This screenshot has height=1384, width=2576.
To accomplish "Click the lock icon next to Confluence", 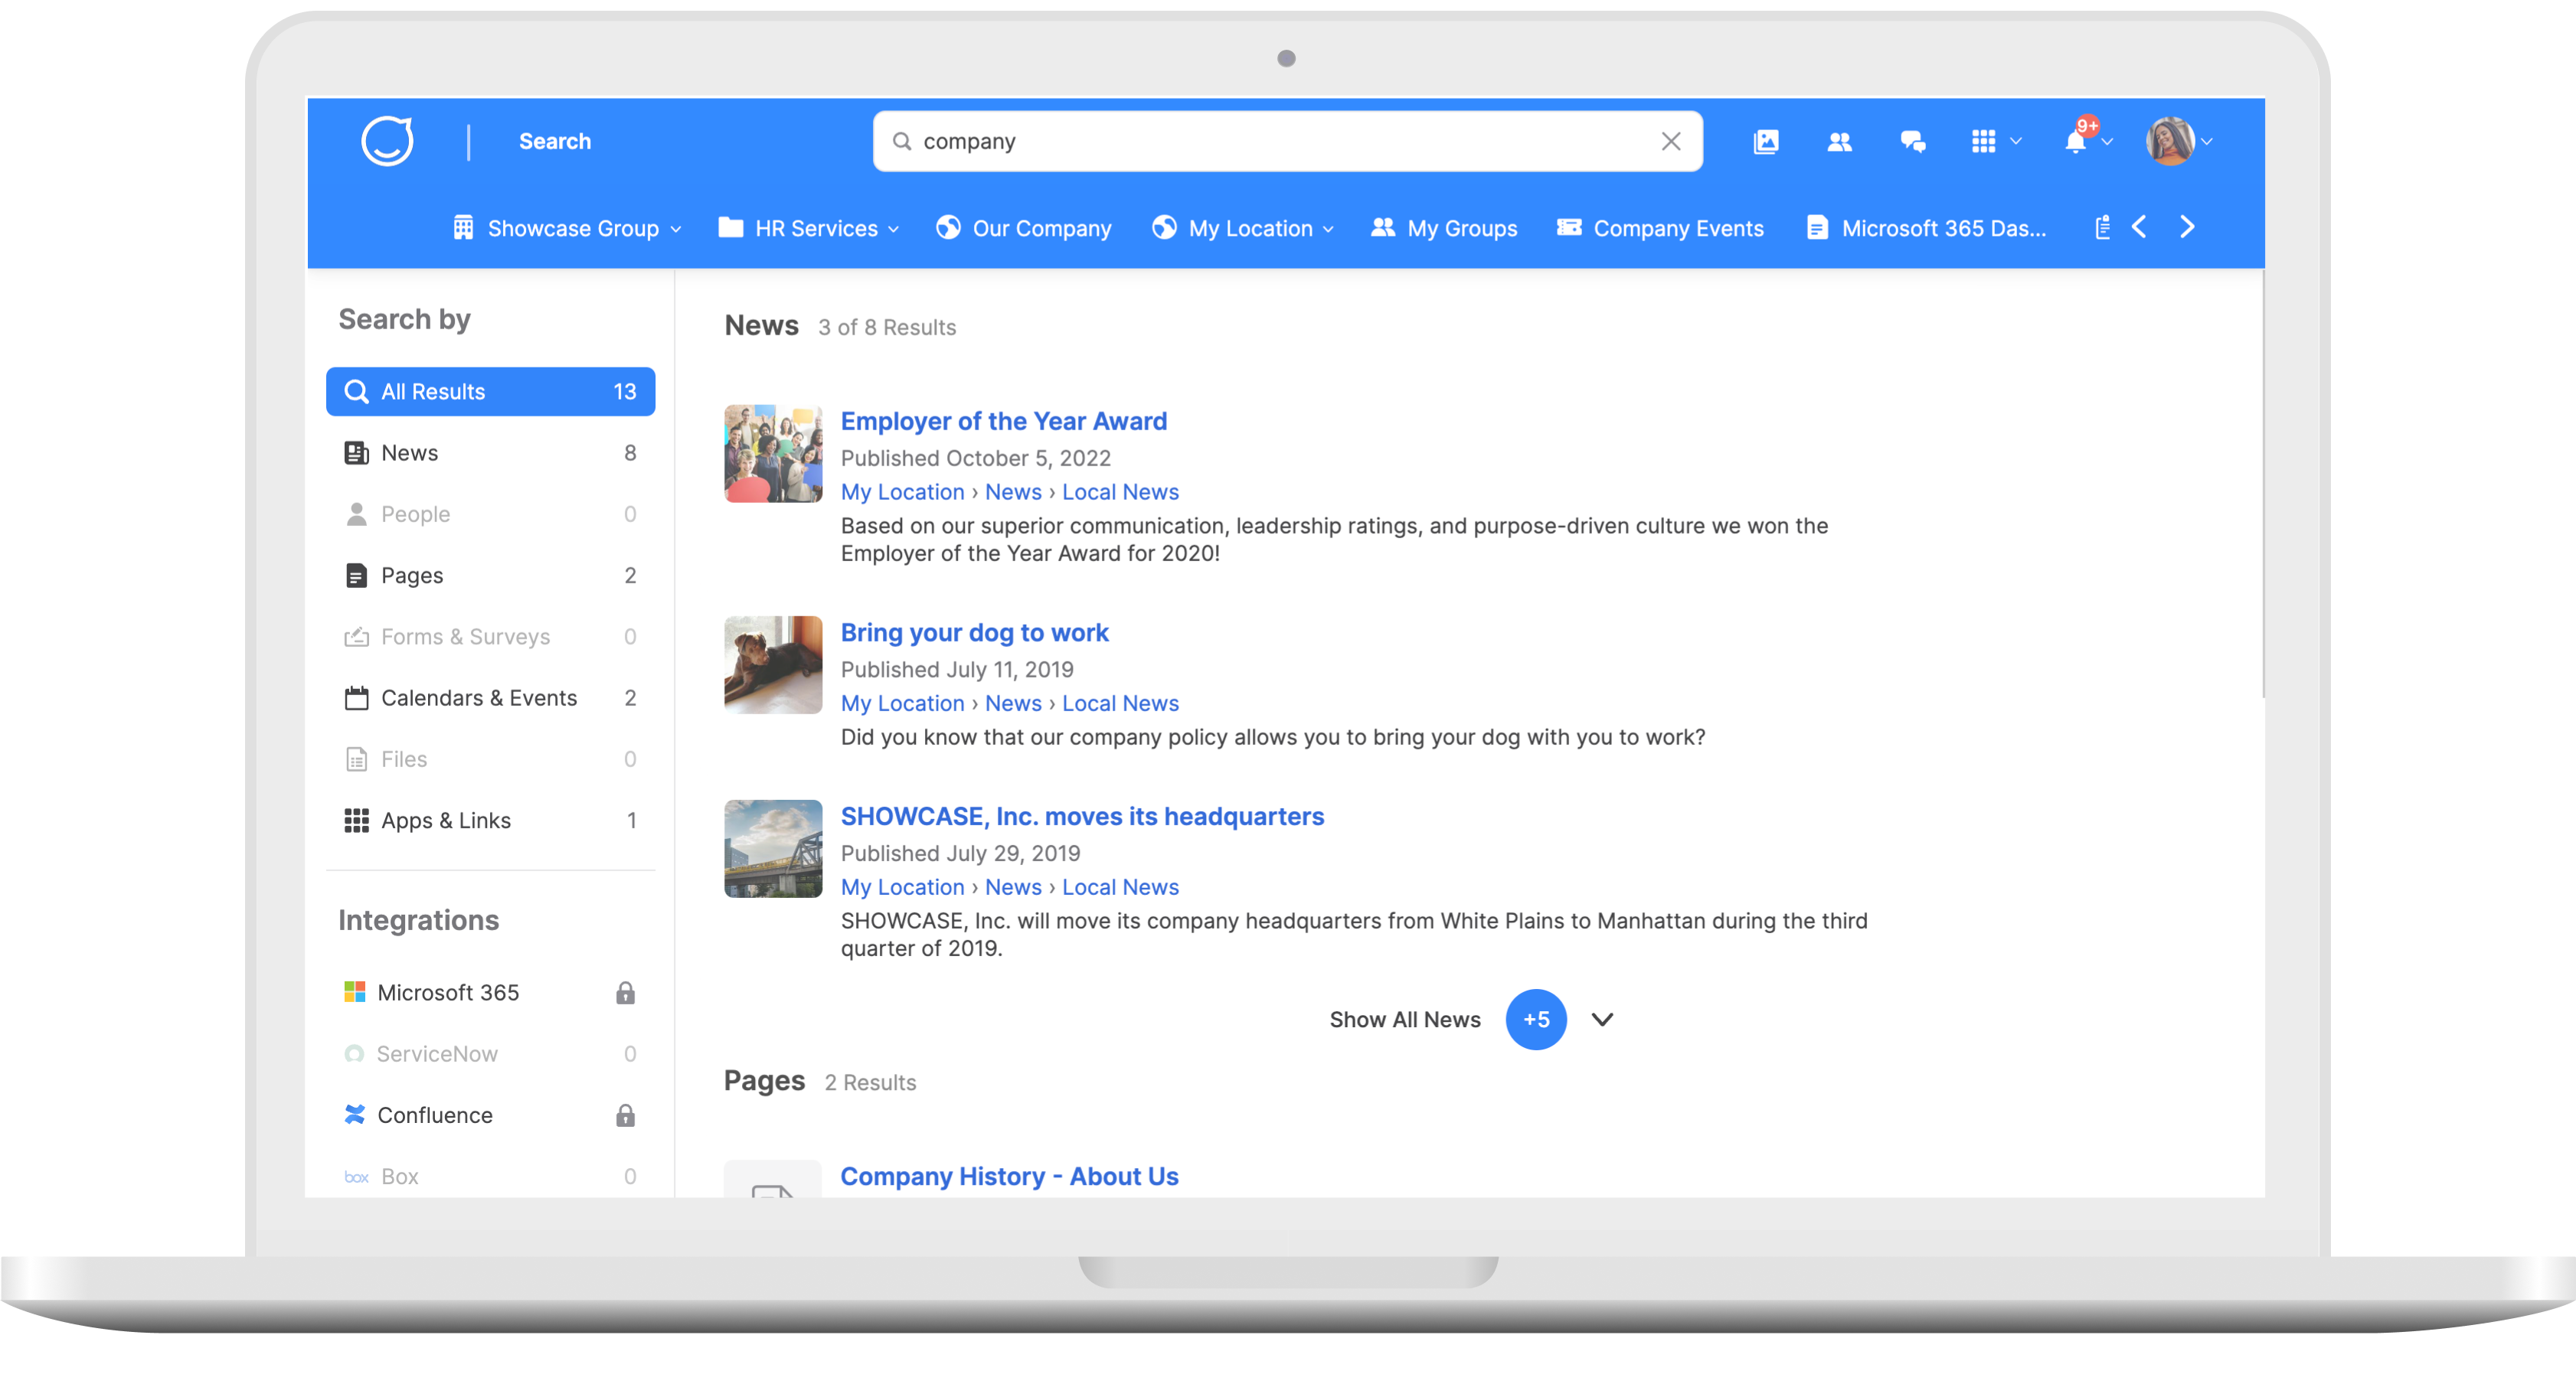I will pos(625,1115).
